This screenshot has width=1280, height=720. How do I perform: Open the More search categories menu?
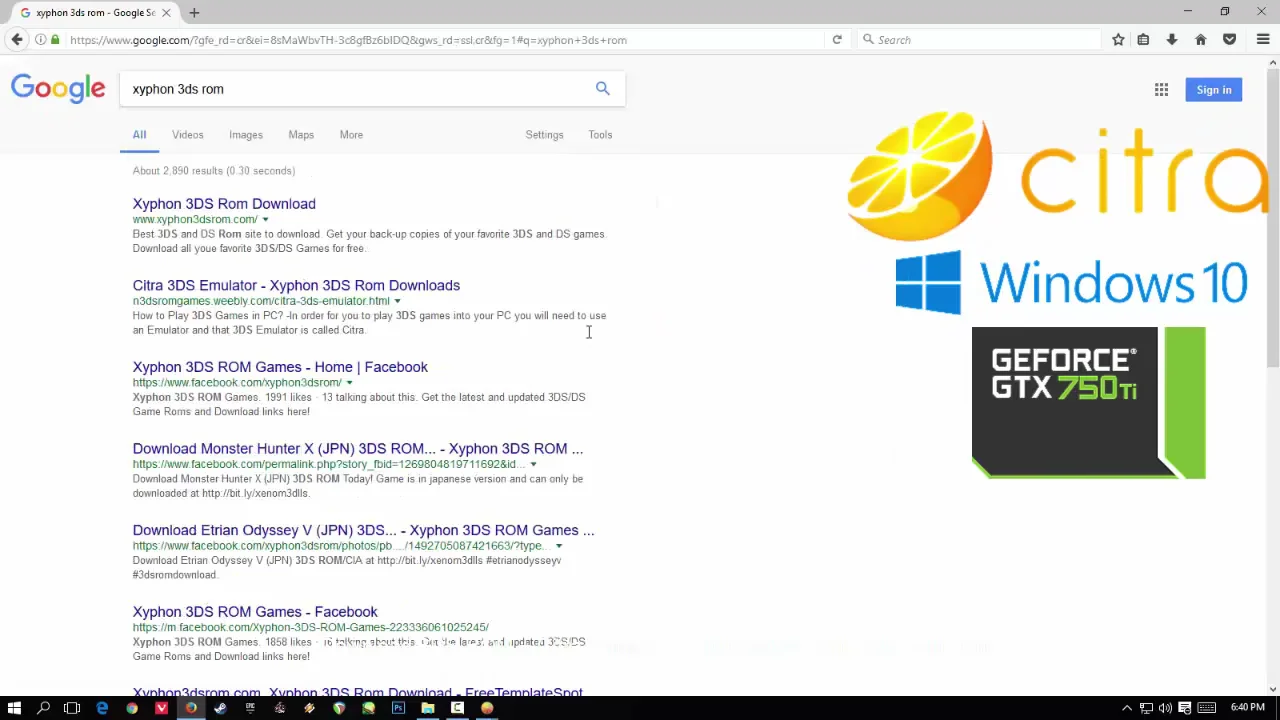coord(351,135)
